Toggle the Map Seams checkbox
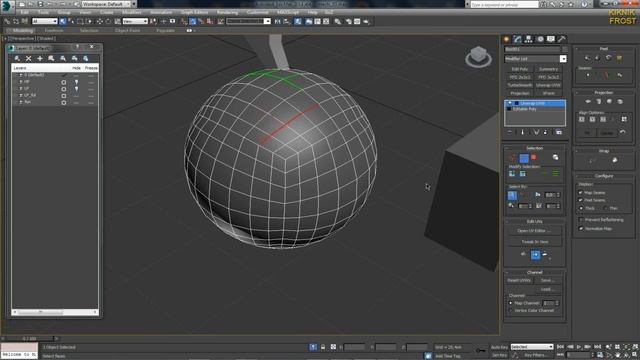 tap(580, 193)
